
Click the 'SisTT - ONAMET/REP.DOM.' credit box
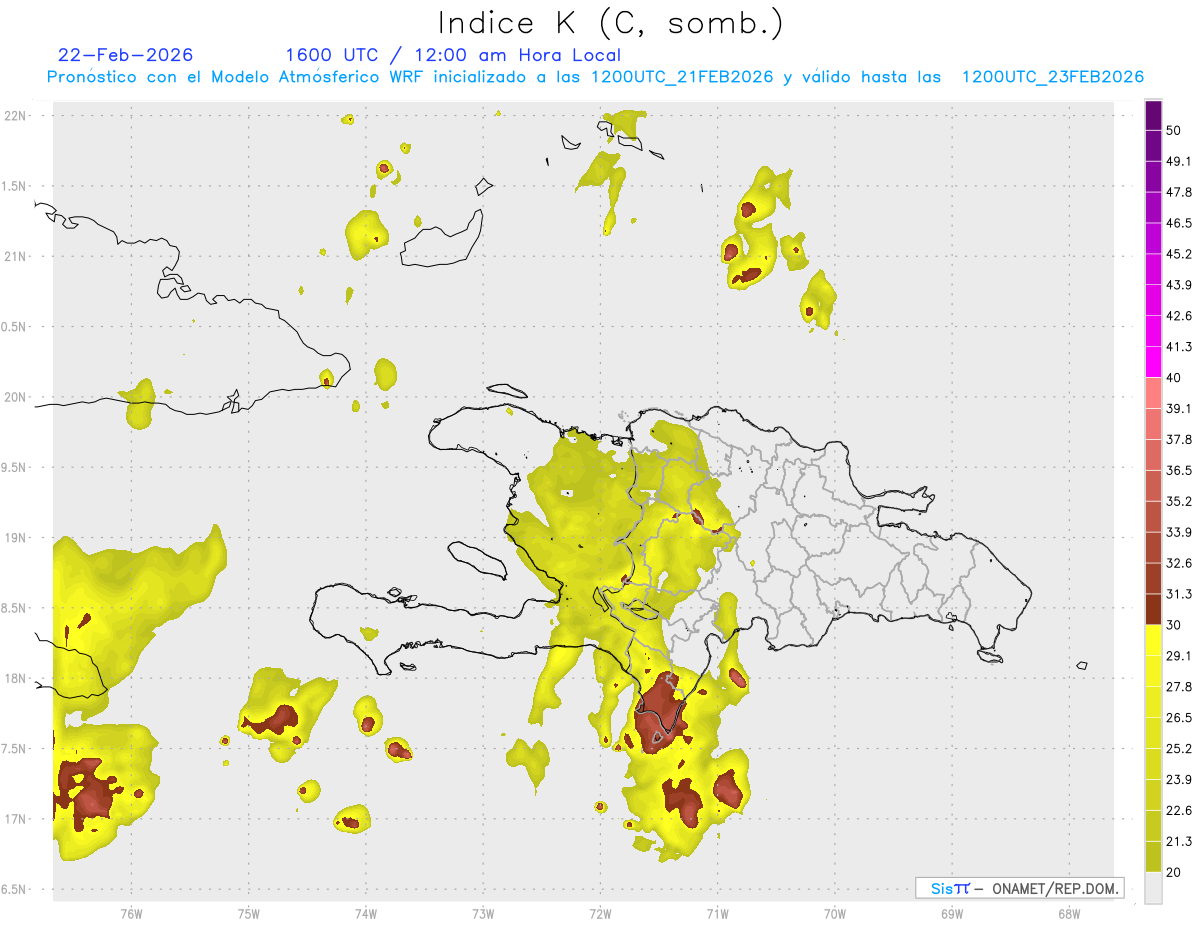click(1019, 888)
